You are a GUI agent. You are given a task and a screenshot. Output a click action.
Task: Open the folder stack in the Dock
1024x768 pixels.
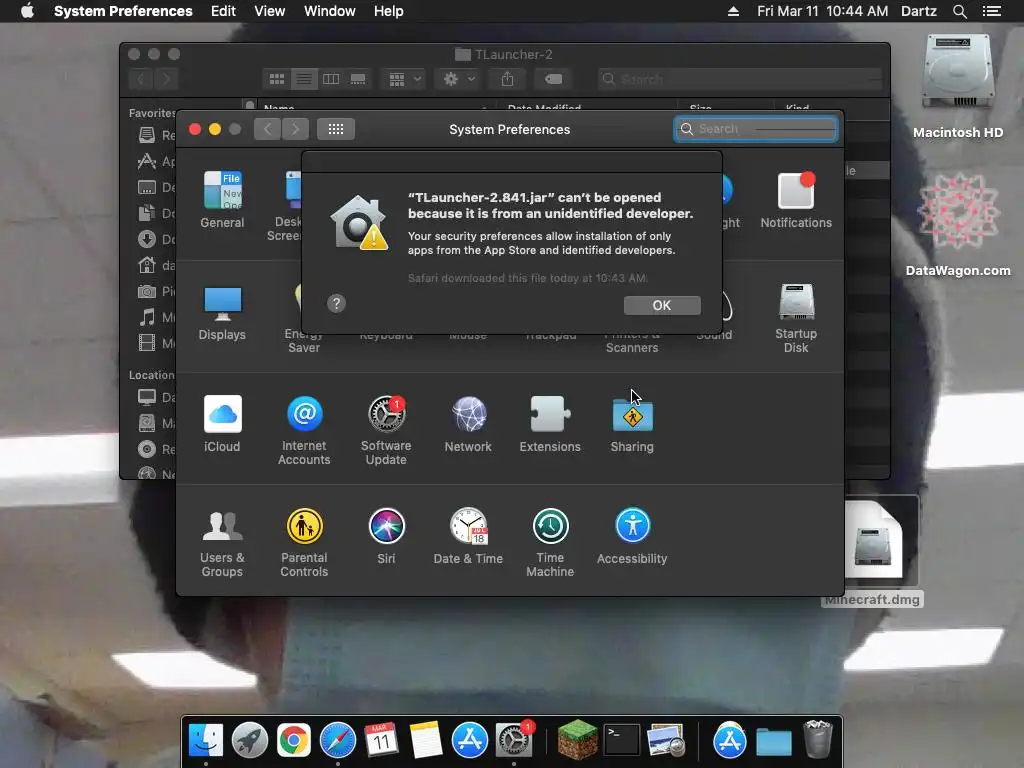[x=773, y=741]
